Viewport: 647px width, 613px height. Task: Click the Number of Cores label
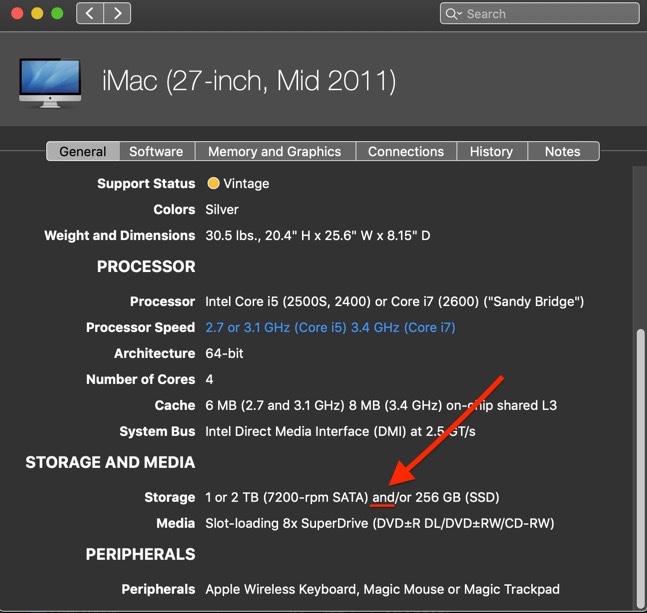140,380
